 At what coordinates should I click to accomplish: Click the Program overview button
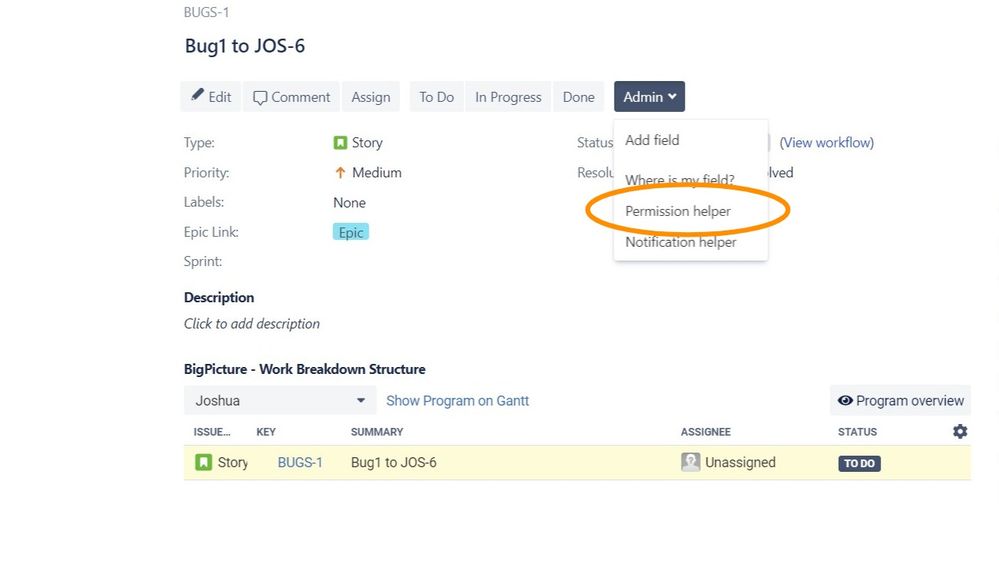(900, 401)
